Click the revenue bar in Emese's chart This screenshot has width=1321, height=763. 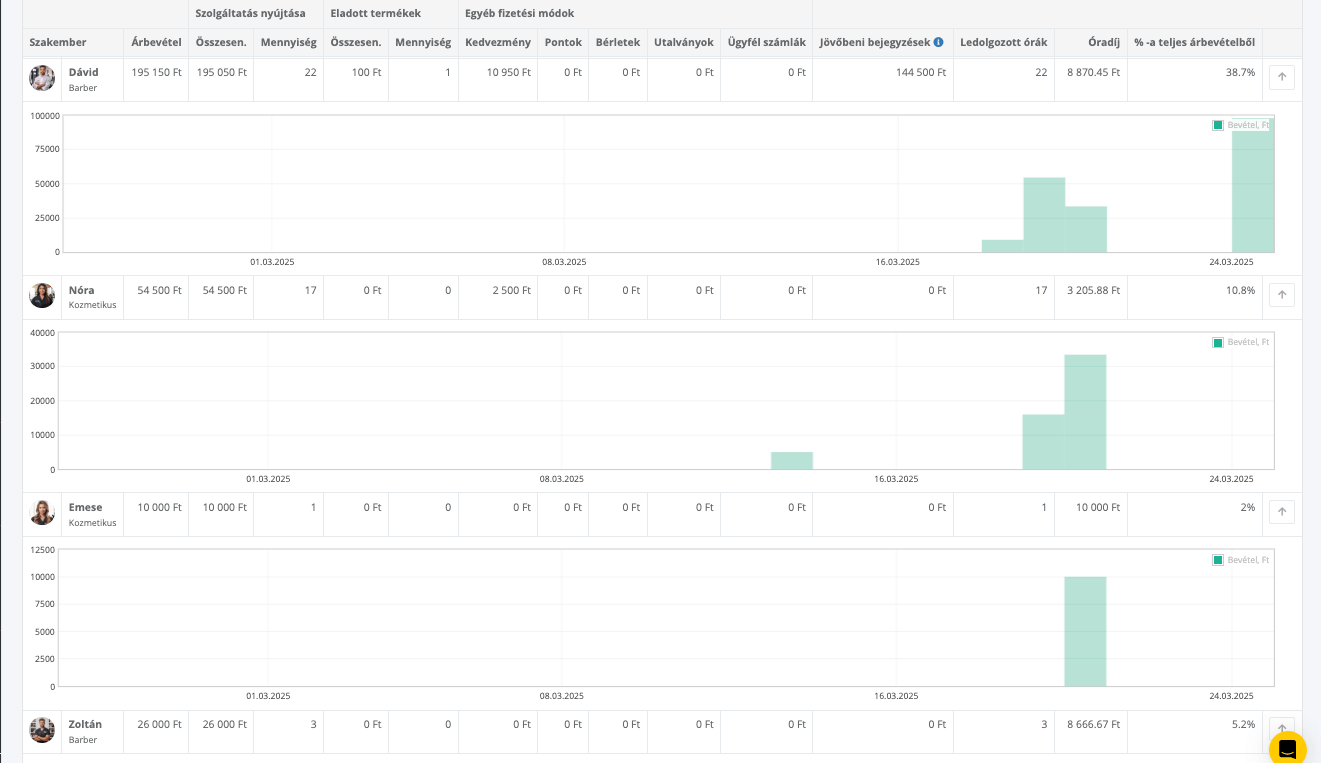click(x=1085, y=630)
